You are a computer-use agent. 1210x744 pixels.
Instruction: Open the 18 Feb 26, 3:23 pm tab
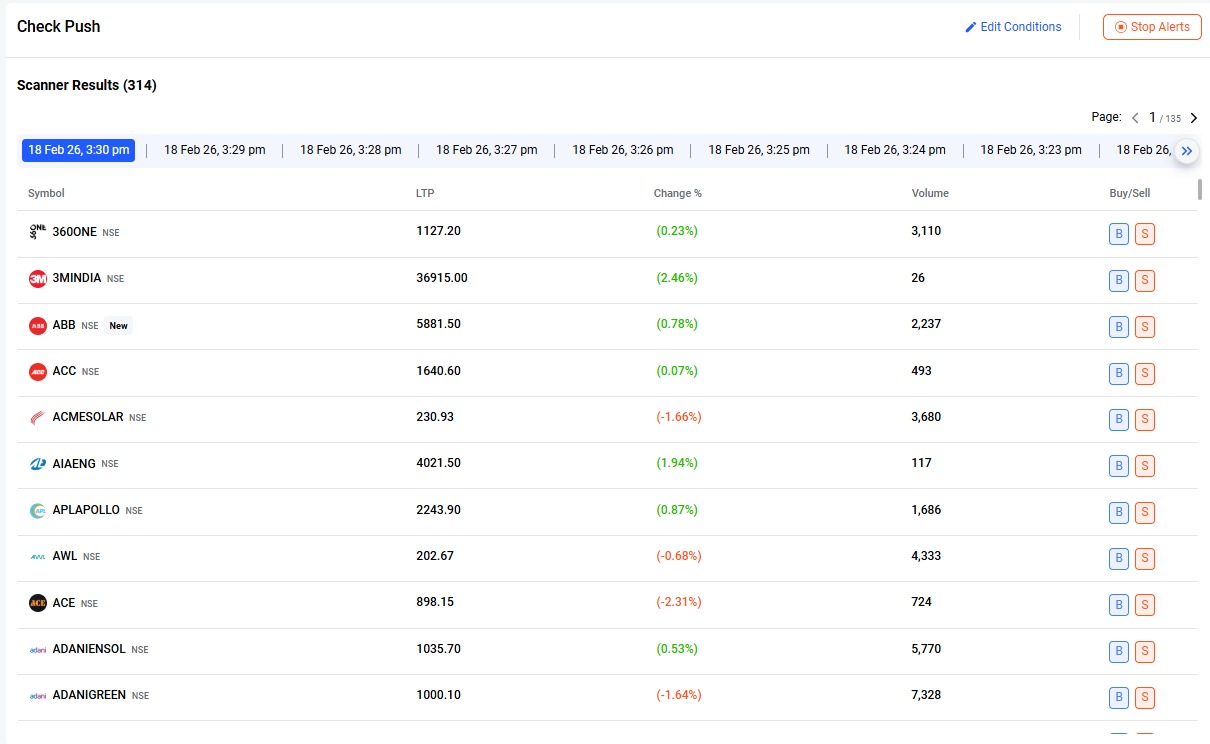[1030, 150]
